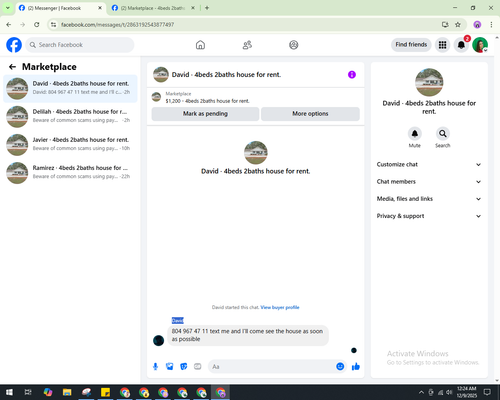This screenshot has height=400, width=500.
Task: Click the $1,200 listing title text
Action: pyautogui.click(x=207, y=101)
